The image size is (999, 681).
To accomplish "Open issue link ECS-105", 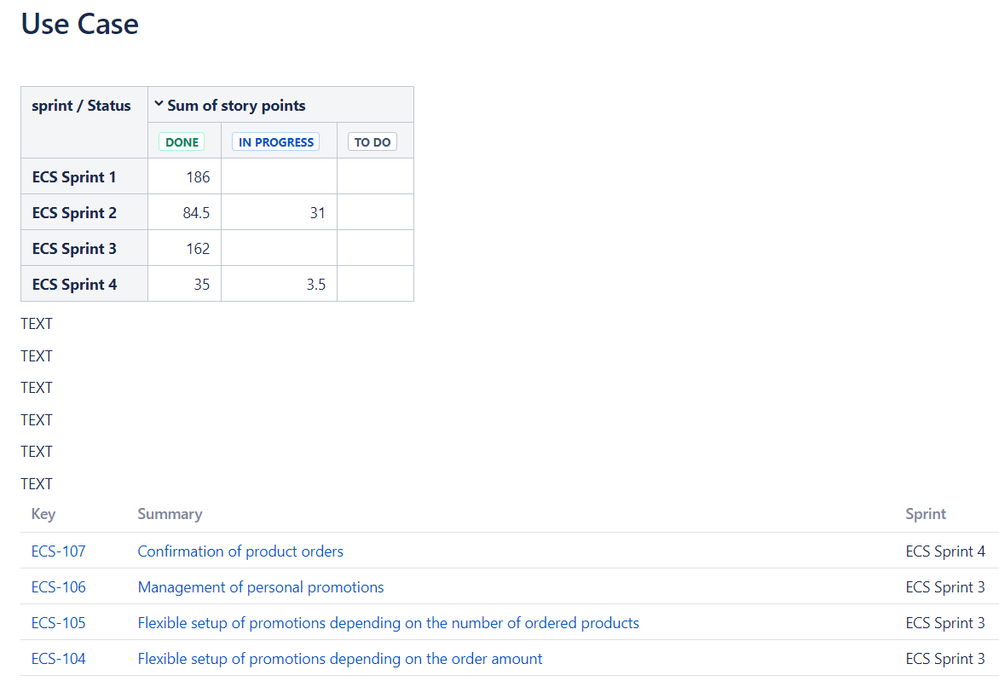I will click(58, 623).
